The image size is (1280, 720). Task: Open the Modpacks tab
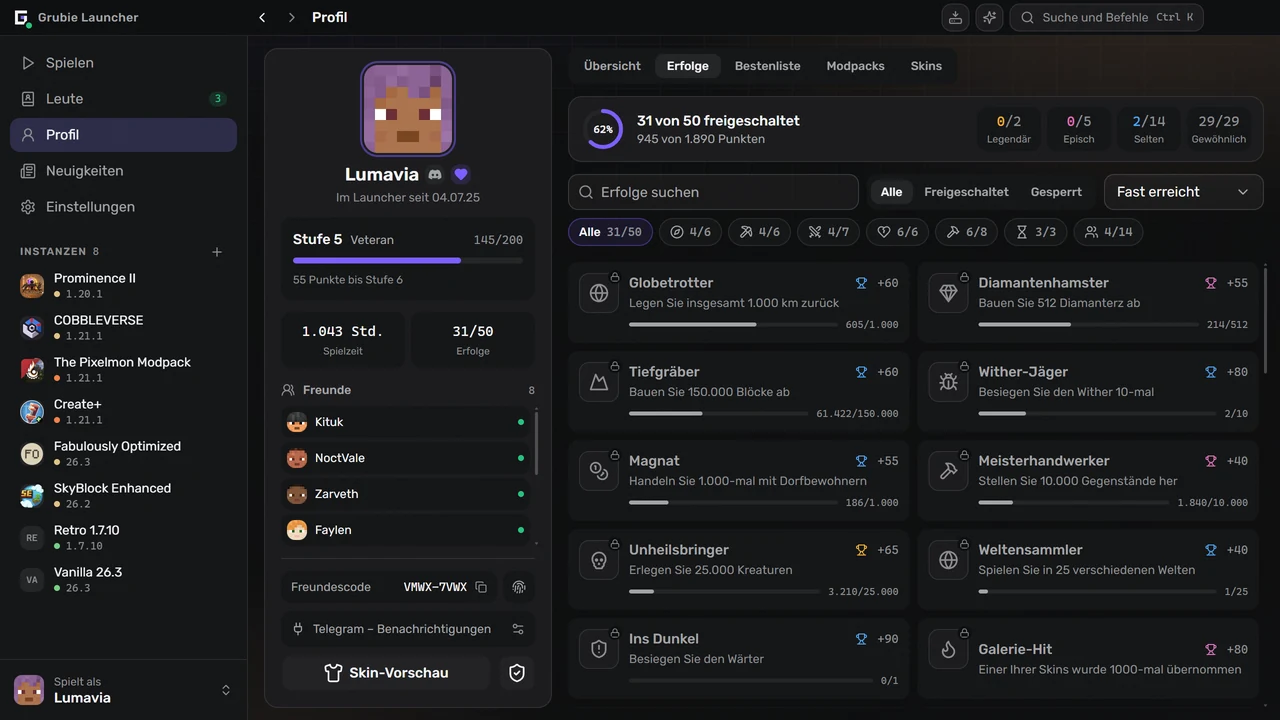(856, 66)
